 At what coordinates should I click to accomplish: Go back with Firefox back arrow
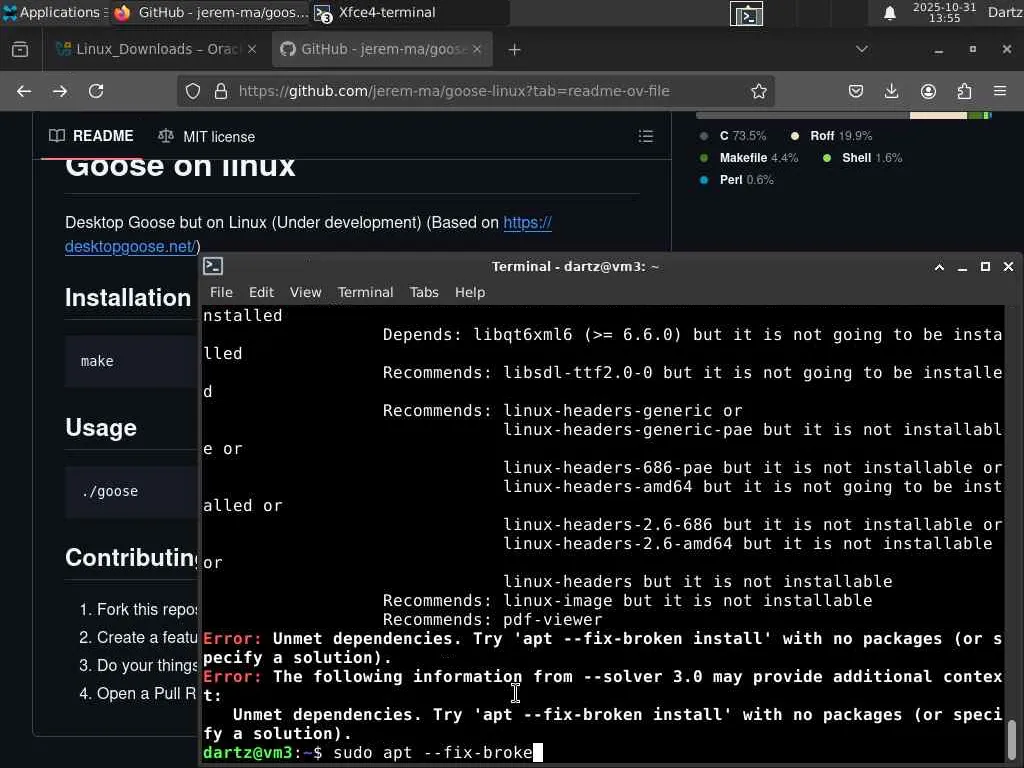tap(24, 91)
